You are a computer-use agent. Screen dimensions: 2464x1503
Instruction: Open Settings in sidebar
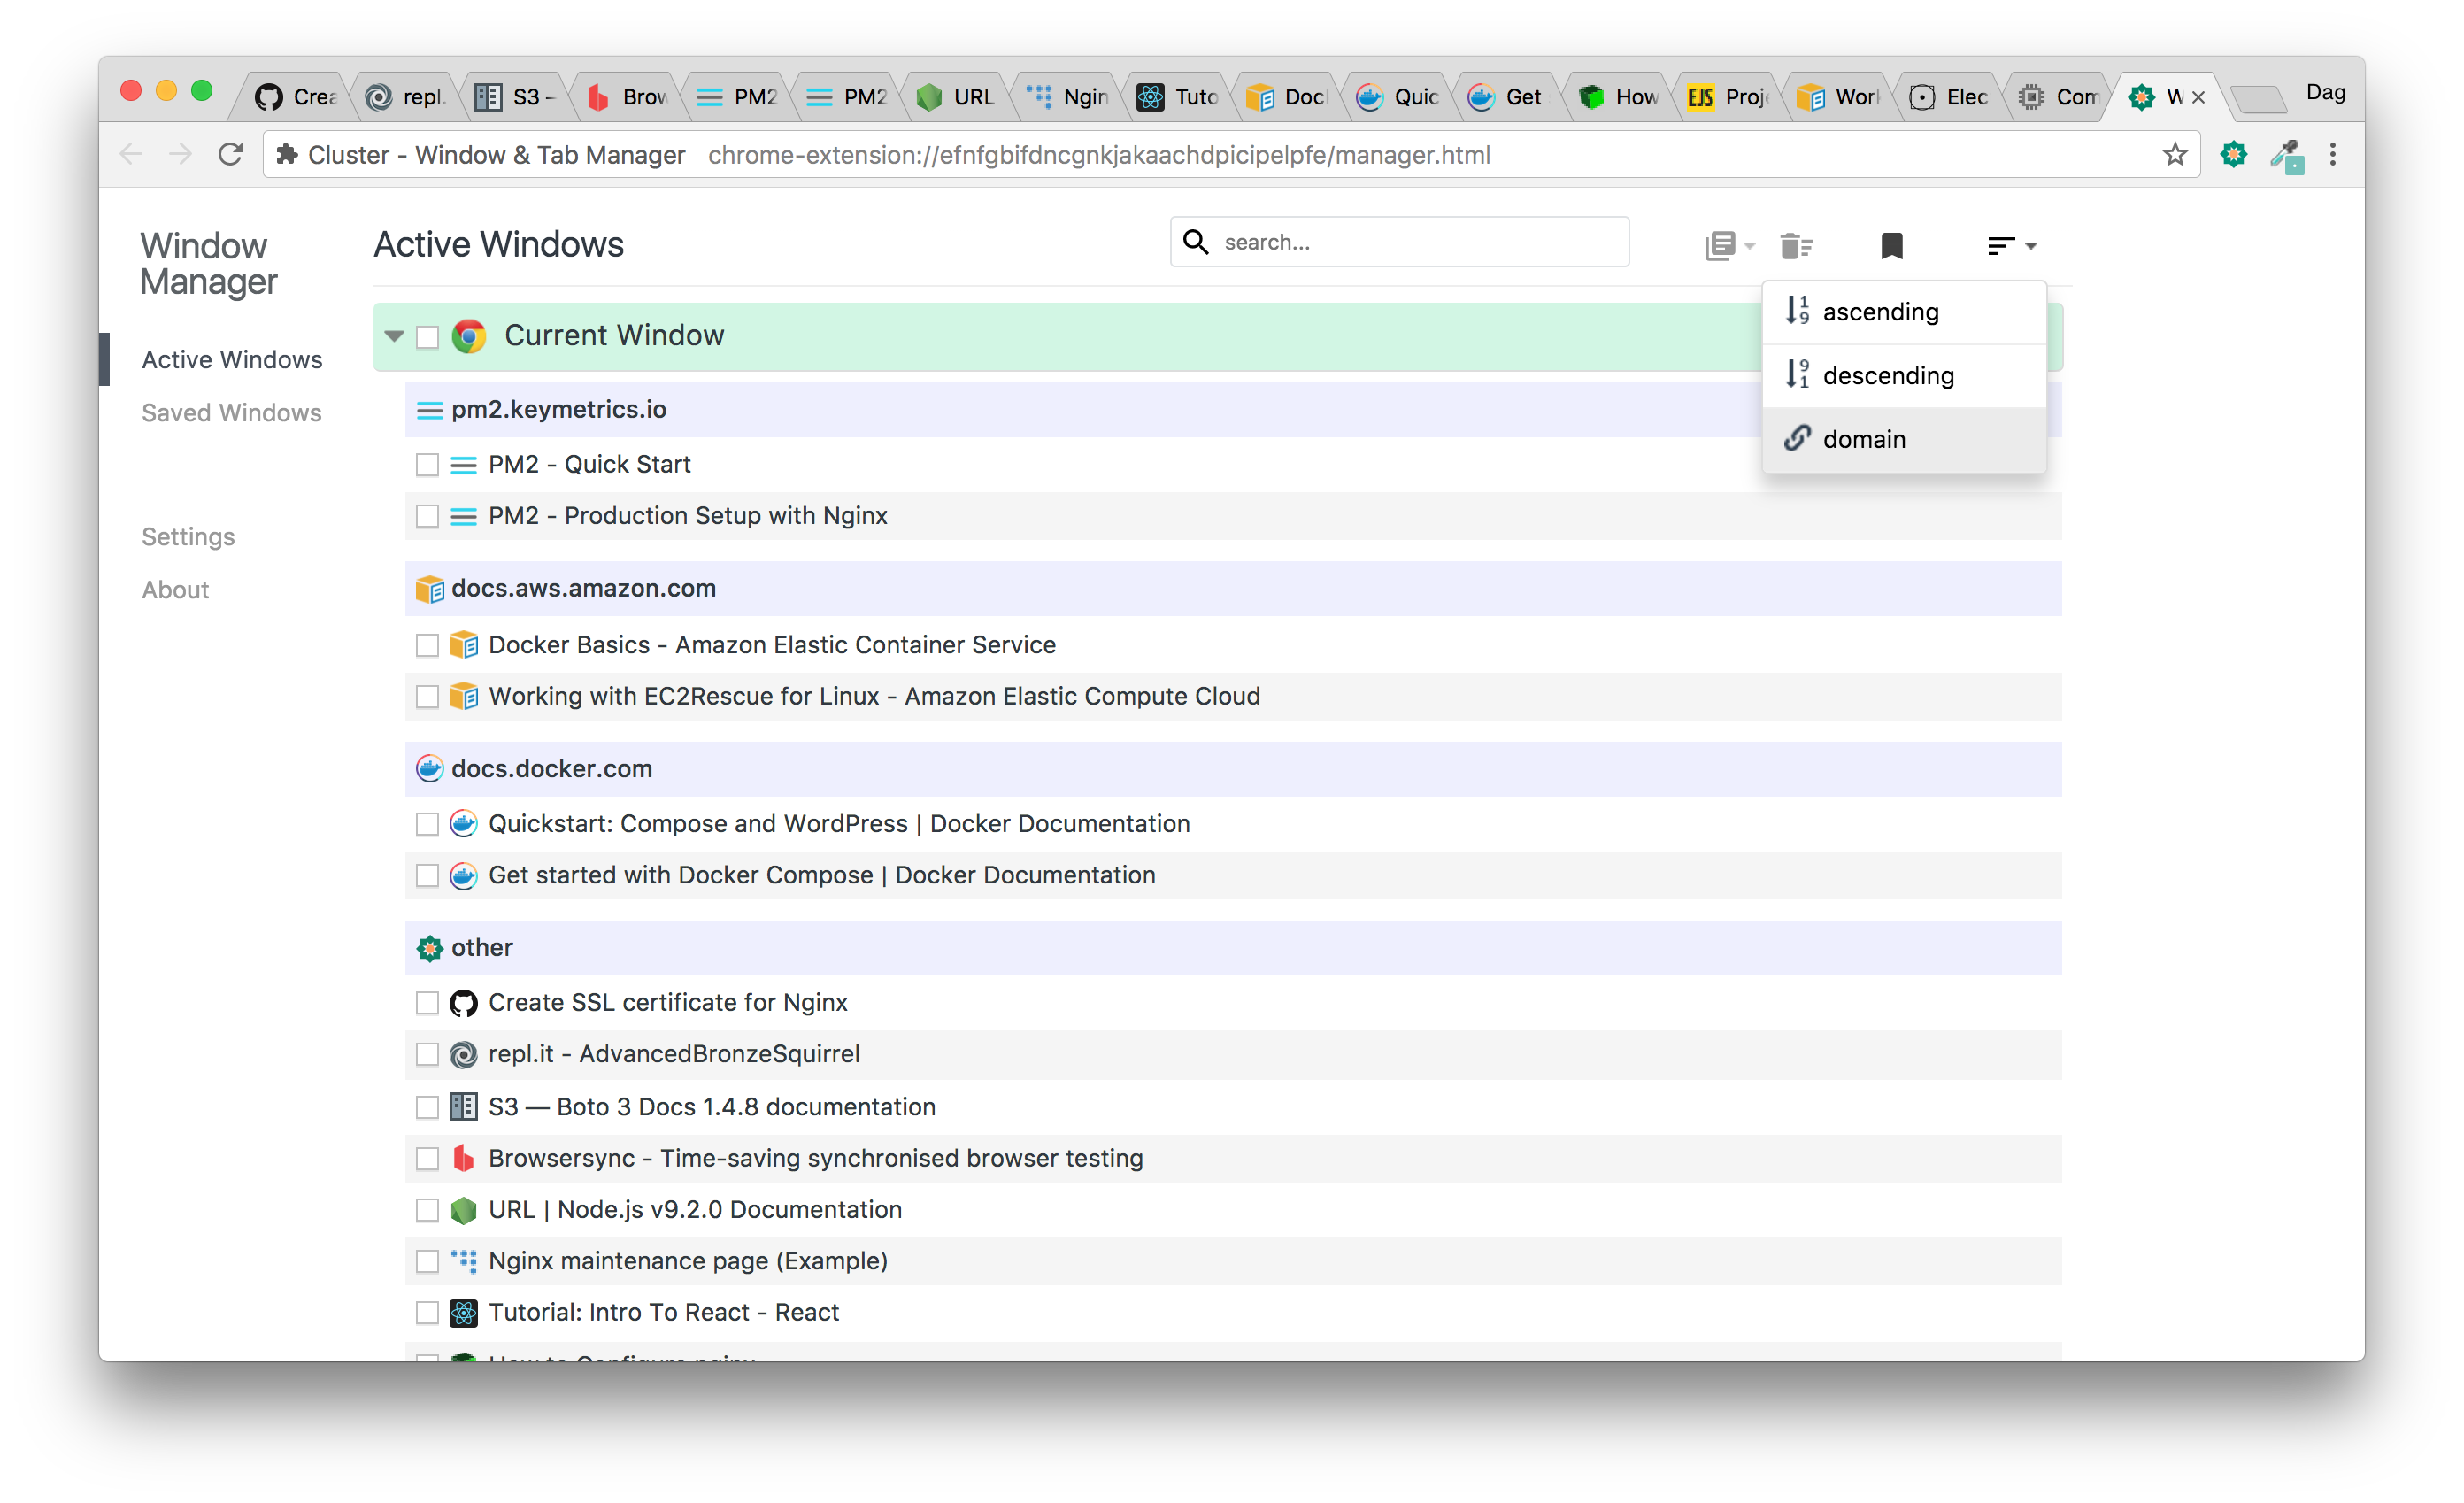click(188, 537)
